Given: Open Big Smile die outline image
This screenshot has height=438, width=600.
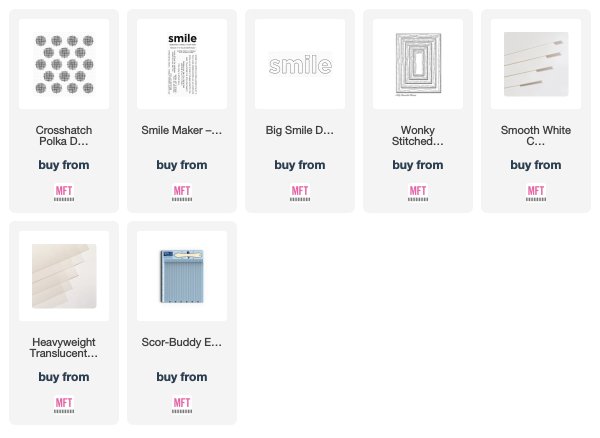Looking at the screenshot, I should click(x=300, y=64).
